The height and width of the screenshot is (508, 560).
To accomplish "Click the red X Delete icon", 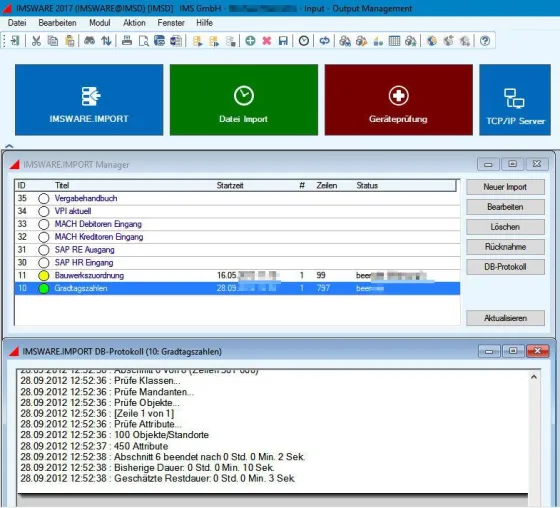I will coord(267,41).
